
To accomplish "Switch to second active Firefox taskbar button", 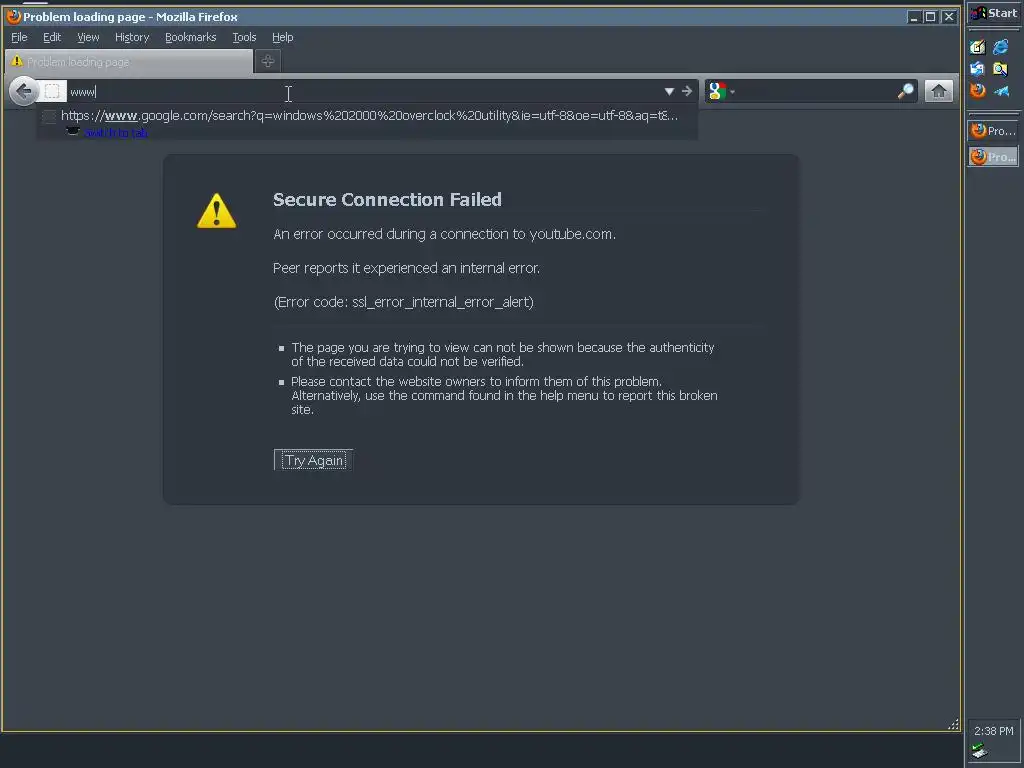I will 993,157.
